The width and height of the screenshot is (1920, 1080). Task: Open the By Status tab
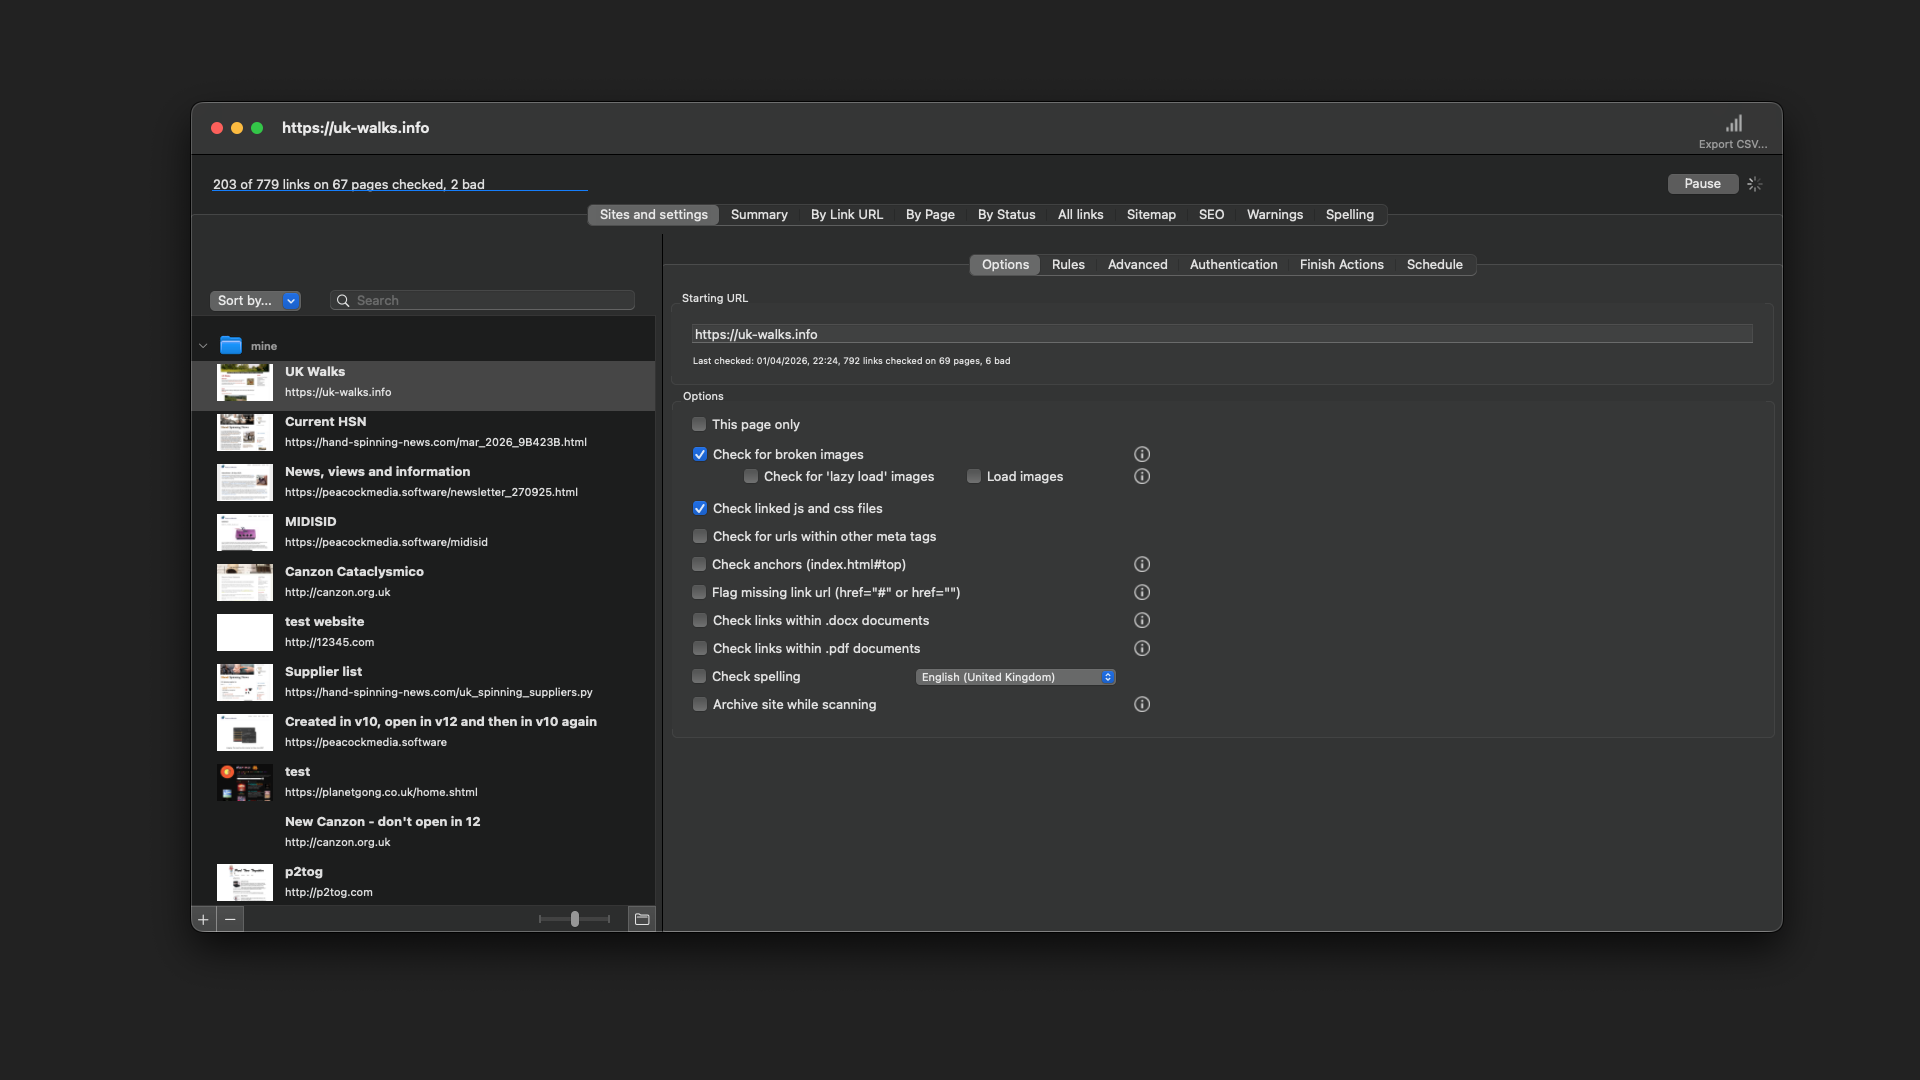point(1006,214)
